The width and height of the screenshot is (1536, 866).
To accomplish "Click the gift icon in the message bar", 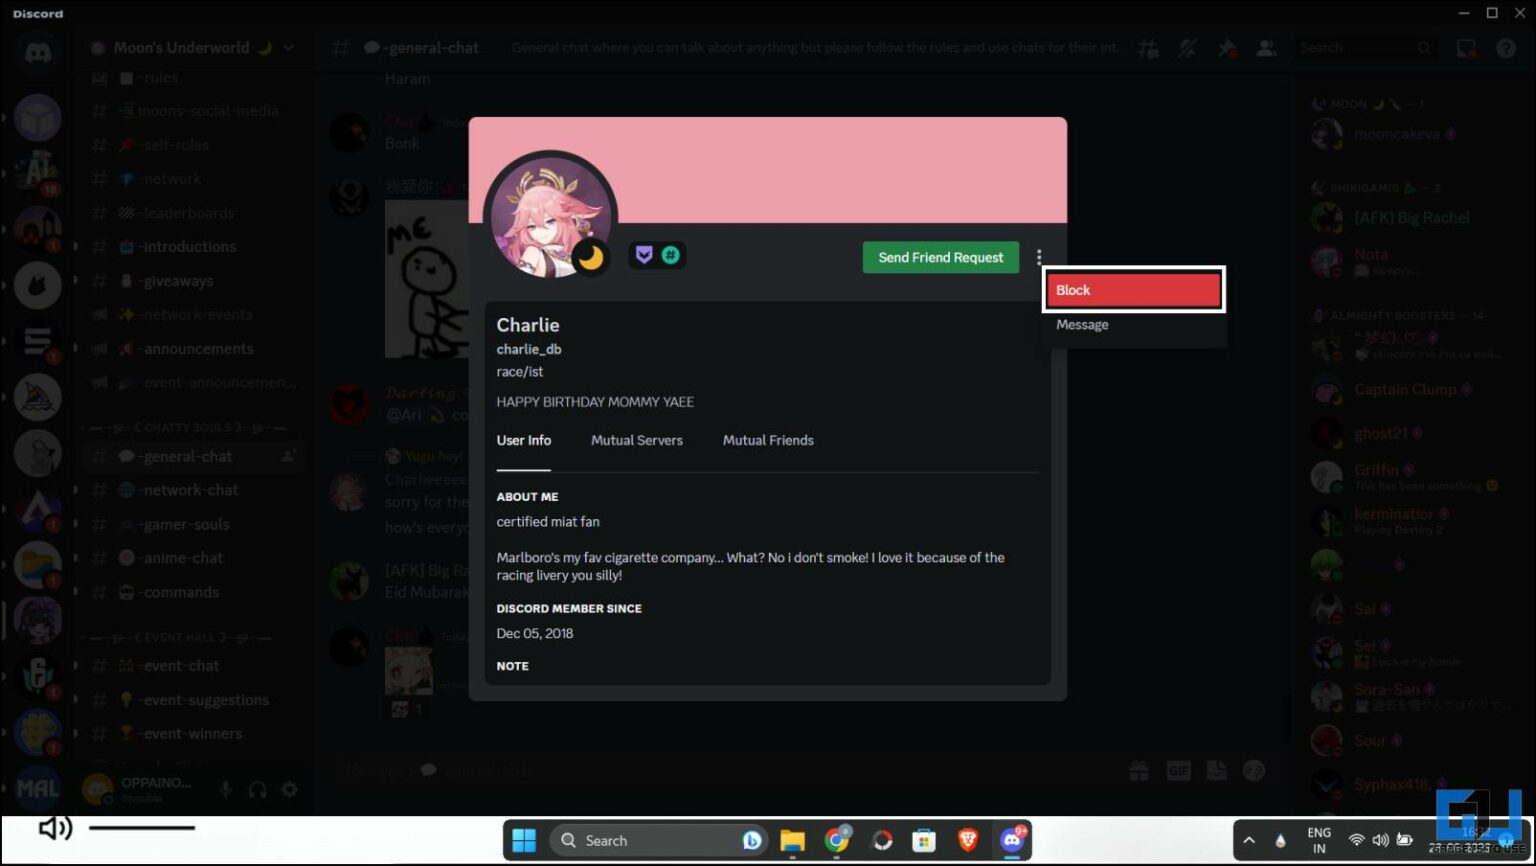I will coord(1139,770).
